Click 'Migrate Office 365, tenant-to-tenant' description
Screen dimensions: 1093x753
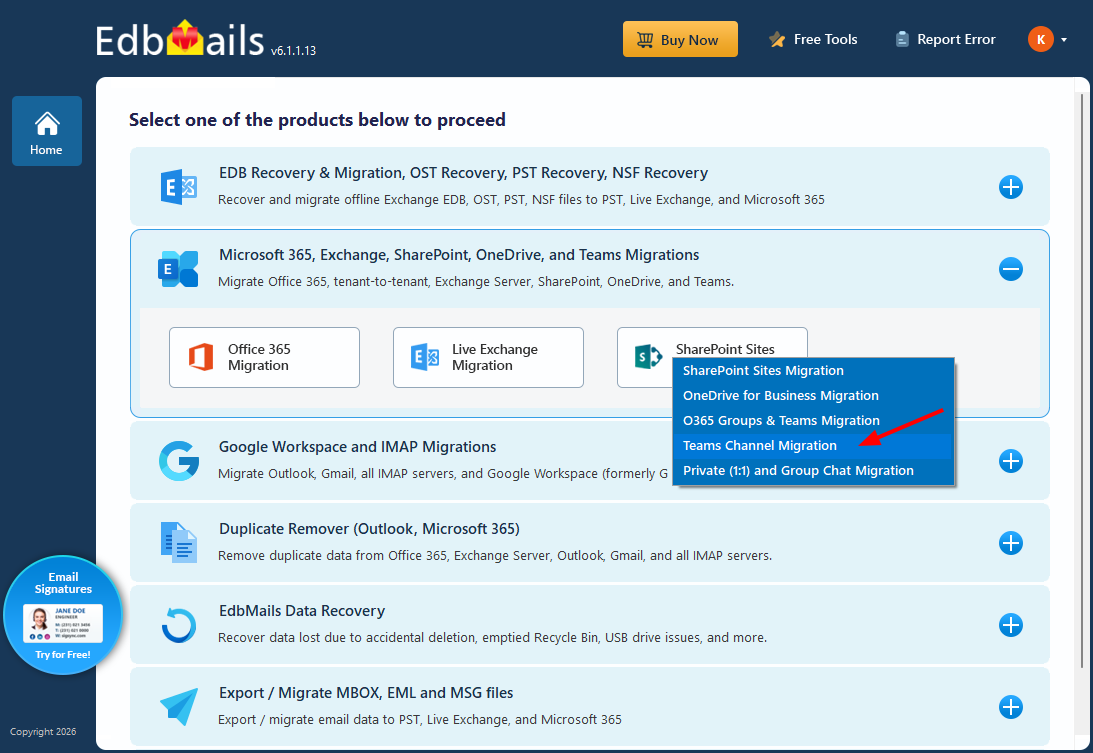point(476,282)
